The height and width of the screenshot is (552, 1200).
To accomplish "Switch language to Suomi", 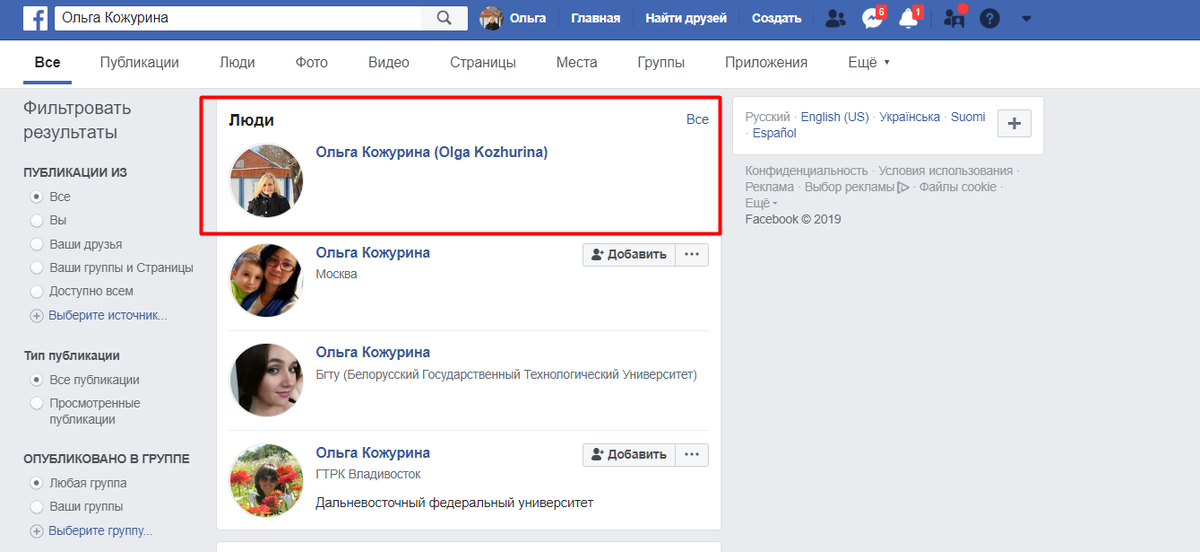I will click(x=968, y=117).
